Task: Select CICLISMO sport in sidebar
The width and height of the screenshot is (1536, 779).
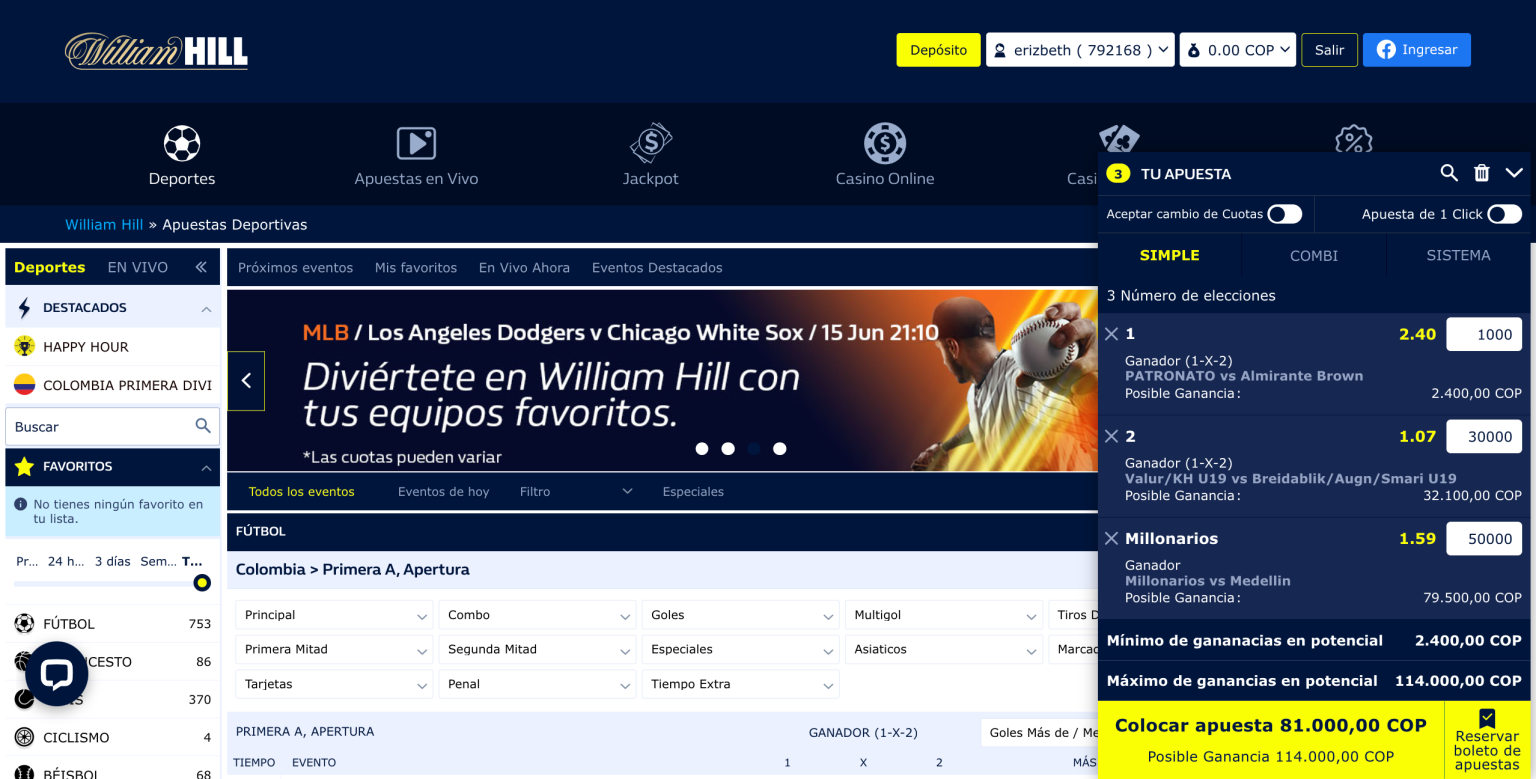Action: coord(112,738)
